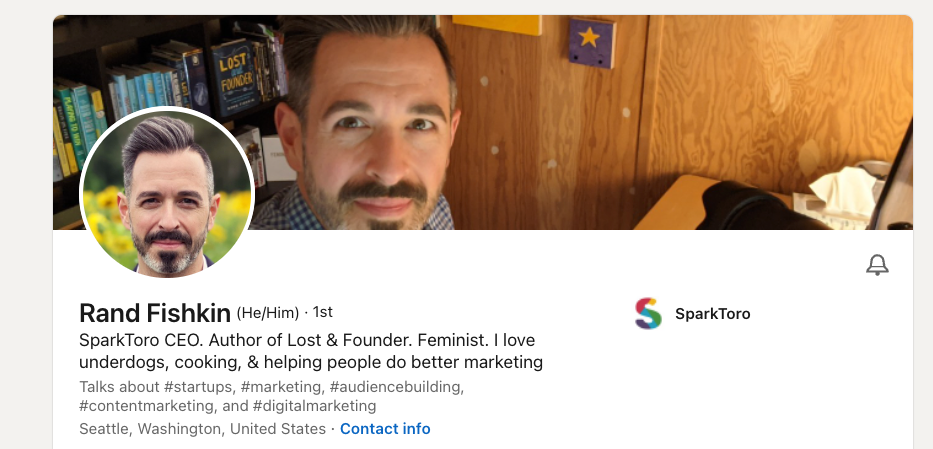This screenshot has width=933, height=449.
Task: Open the SparkToro company name link
Action: 712,314
